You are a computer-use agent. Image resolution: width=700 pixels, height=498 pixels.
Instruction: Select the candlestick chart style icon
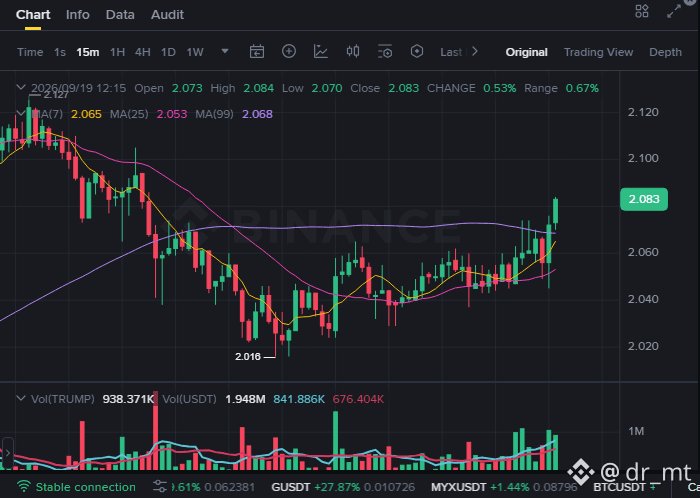point(353,51)
